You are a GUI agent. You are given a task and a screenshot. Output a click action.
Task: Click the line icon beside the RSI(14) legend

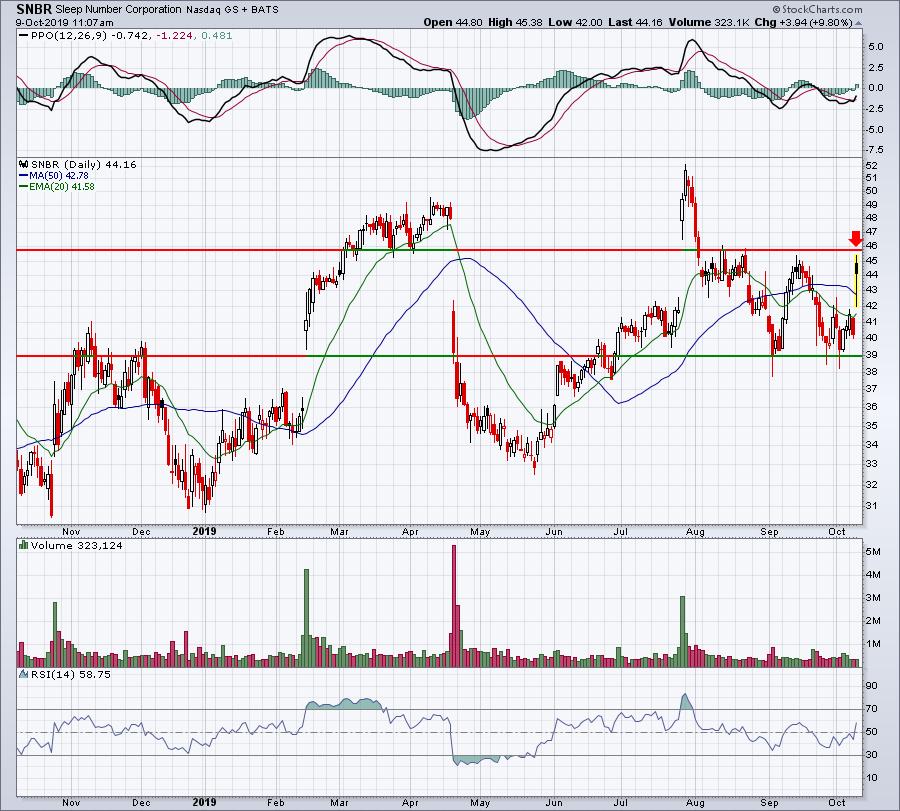click(24, 674)
